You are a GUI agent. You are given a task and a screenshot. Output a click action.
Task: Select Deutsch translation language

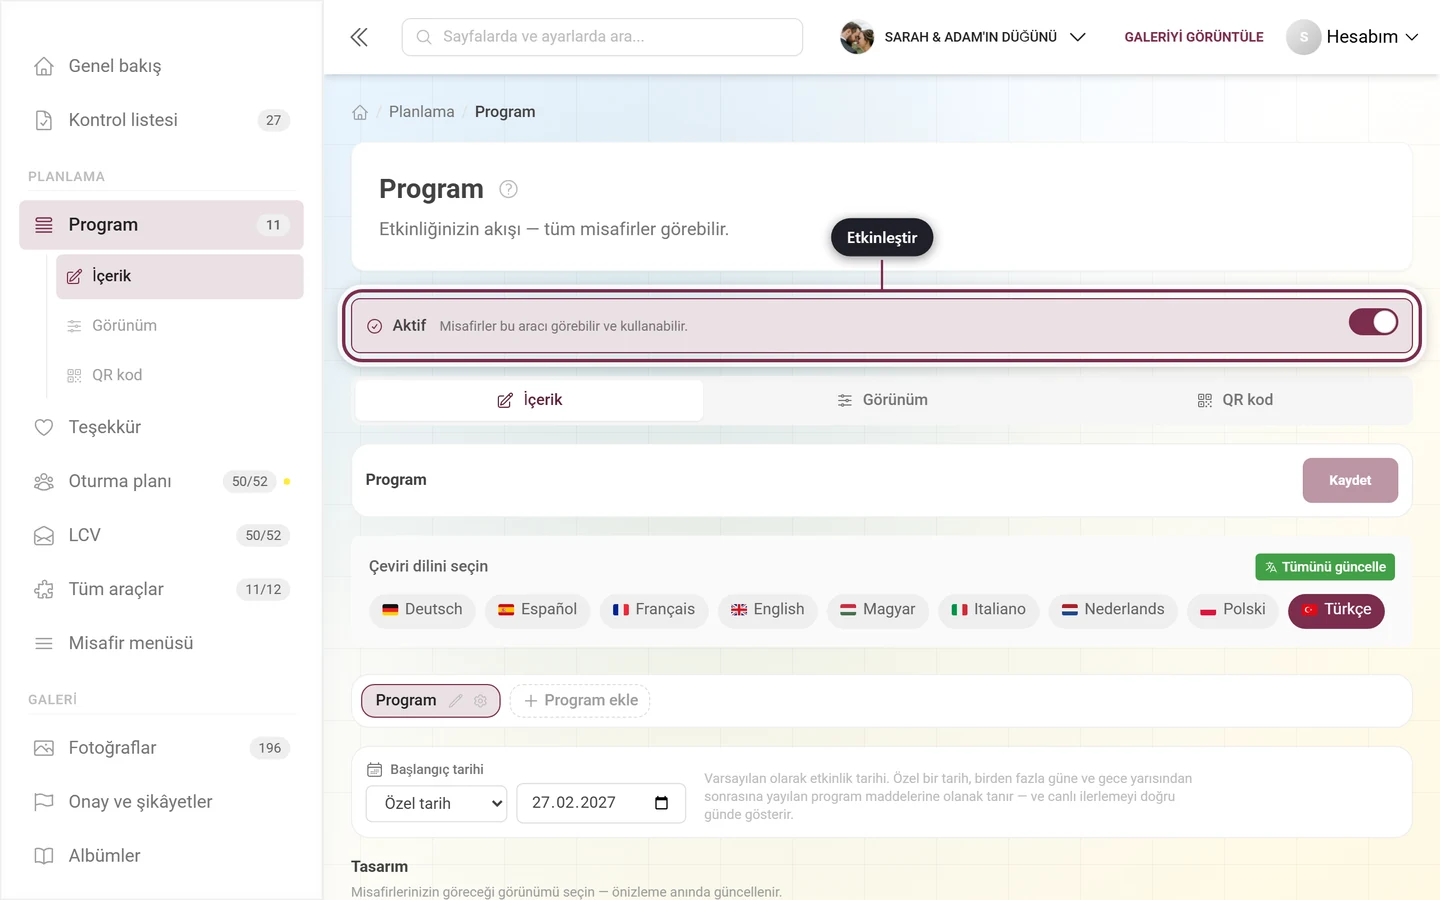422,610
